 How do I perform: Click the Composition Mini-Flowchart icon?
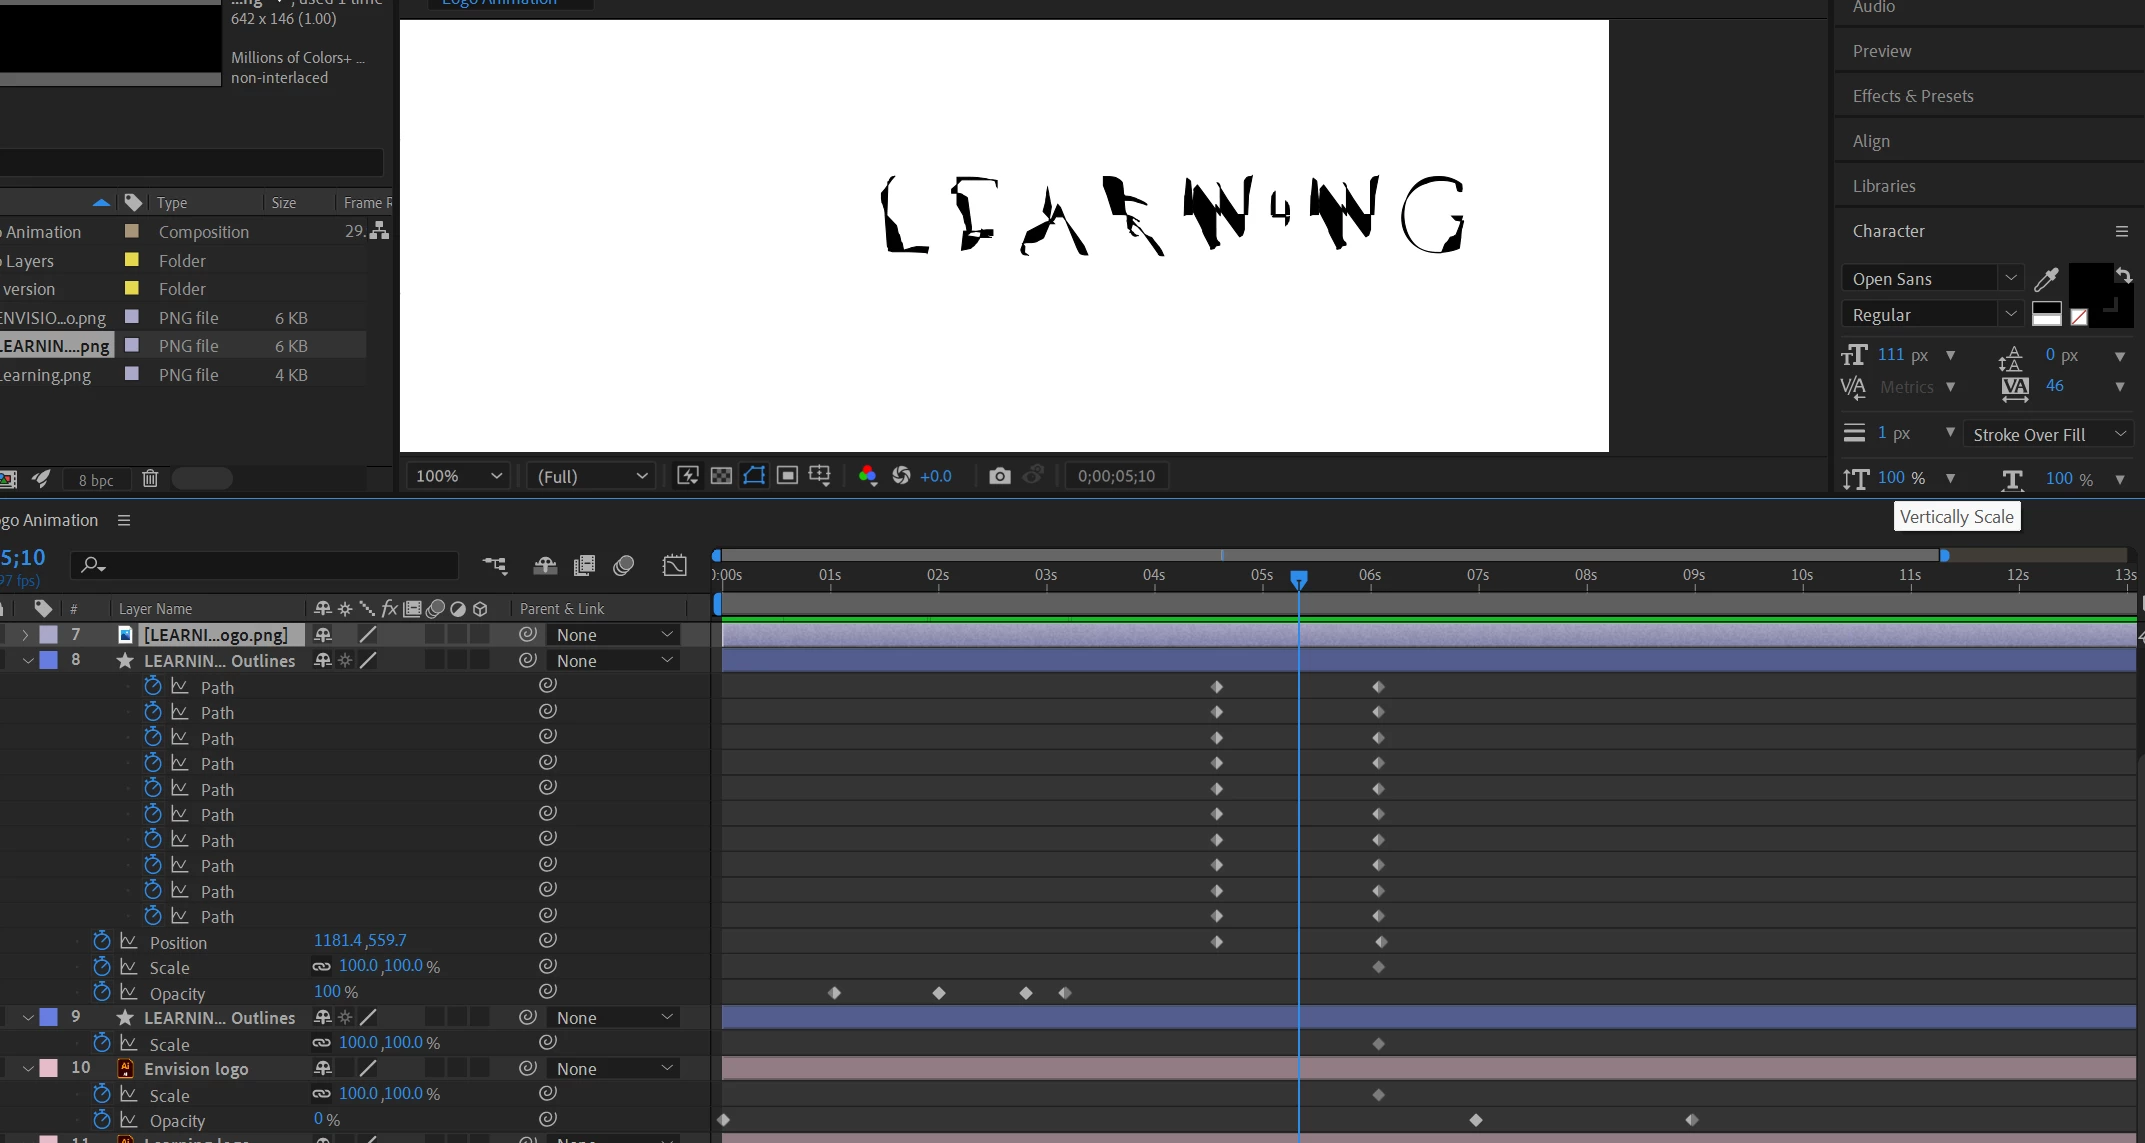pos(495,566)
